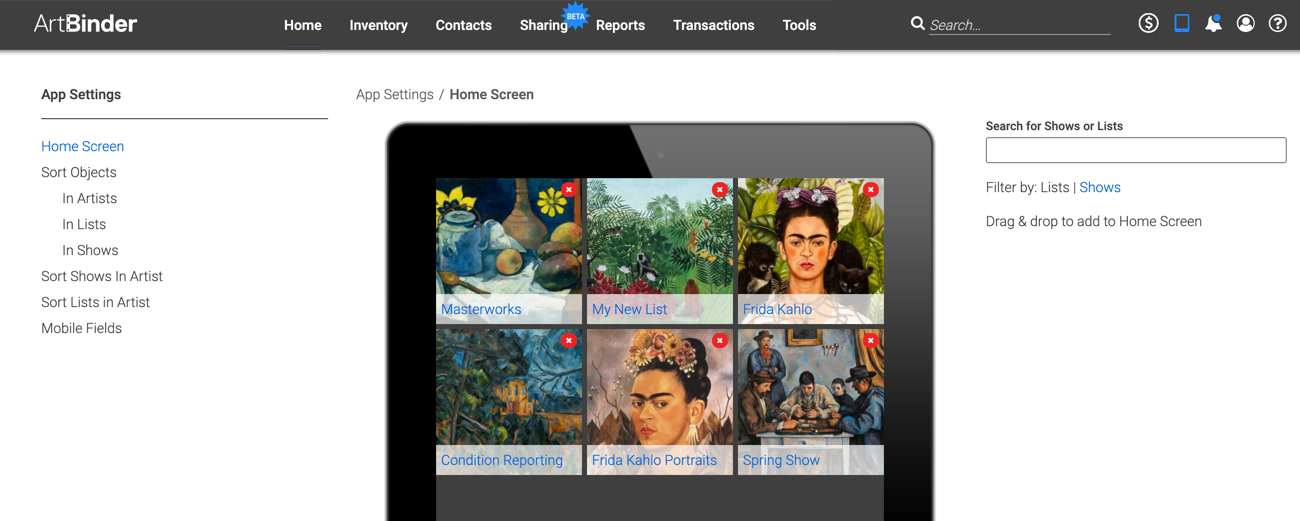Click the My New List label
1300x521 pixels.
click(x=629, y=309)
